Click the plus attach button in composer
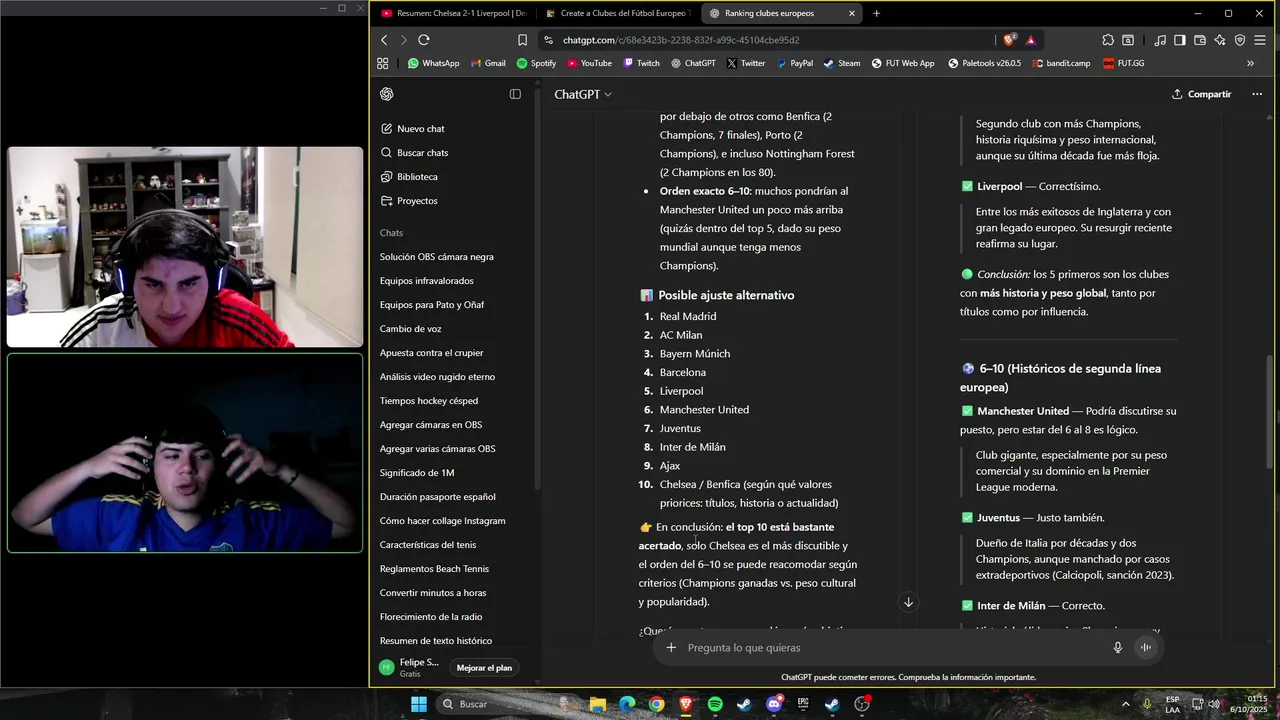Screen dimensions: 1280x720 coord(671,648)
